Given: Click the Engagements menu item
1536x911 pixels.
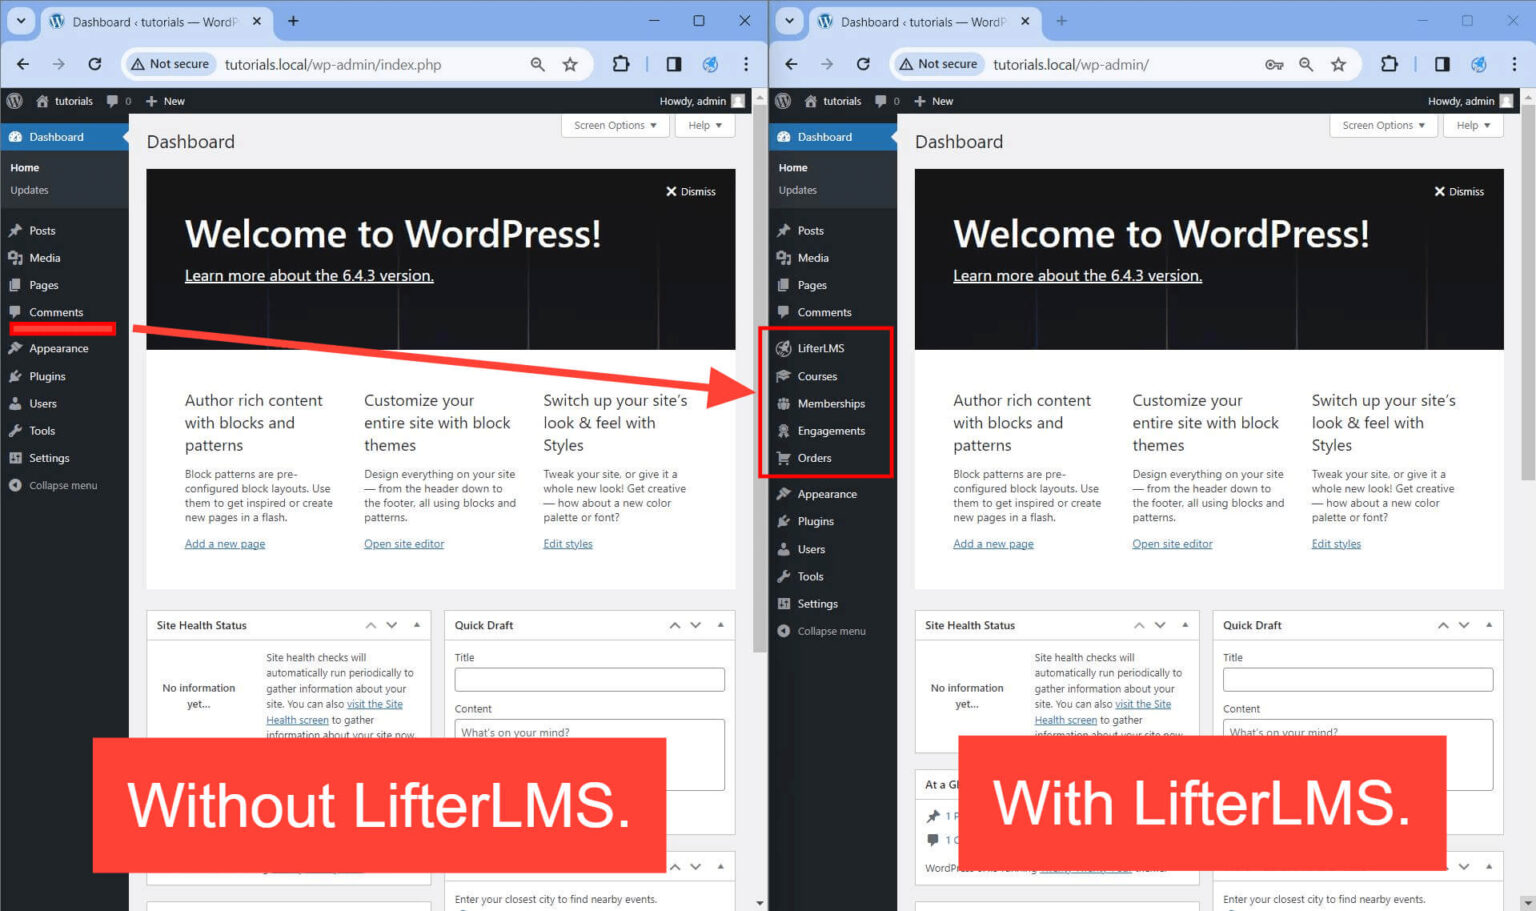Looking at the screenshot, I should pyautogui.click(x=830, y=430).
